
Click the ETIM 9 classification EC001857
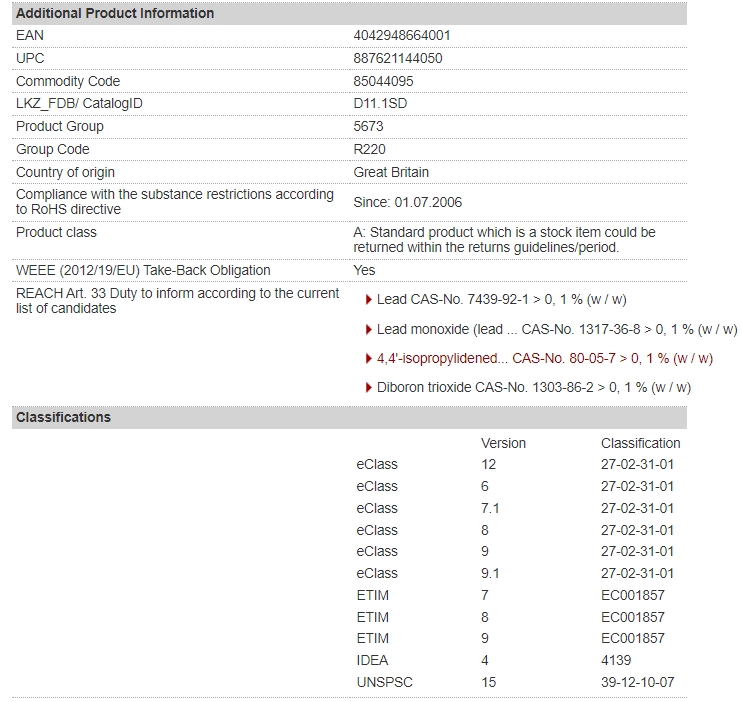click(633, 638)
